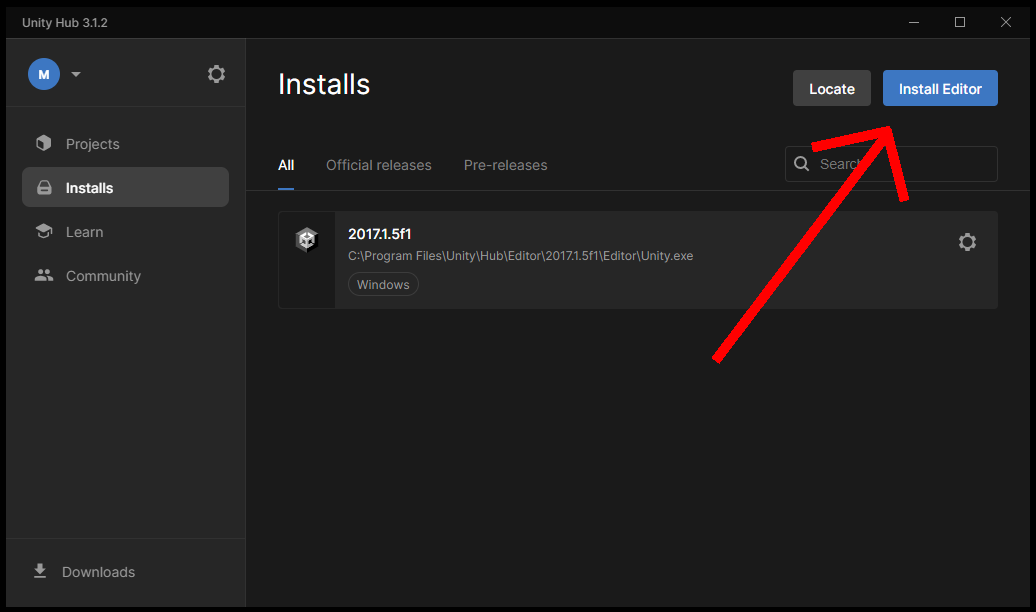Minimize the Unity Hub window

pyautogui.click(x=914, y=22)
